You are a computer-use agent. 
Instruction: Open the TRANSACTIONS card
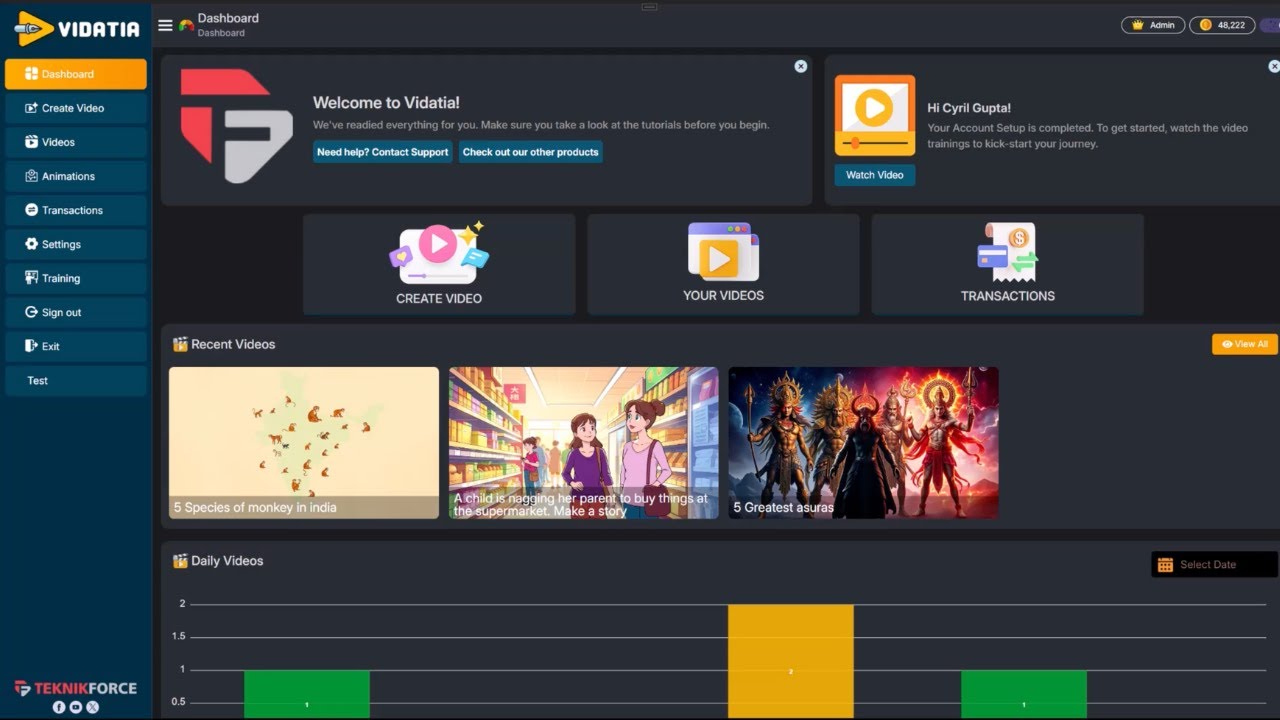pyautogui.click(x=1007, y=264)
